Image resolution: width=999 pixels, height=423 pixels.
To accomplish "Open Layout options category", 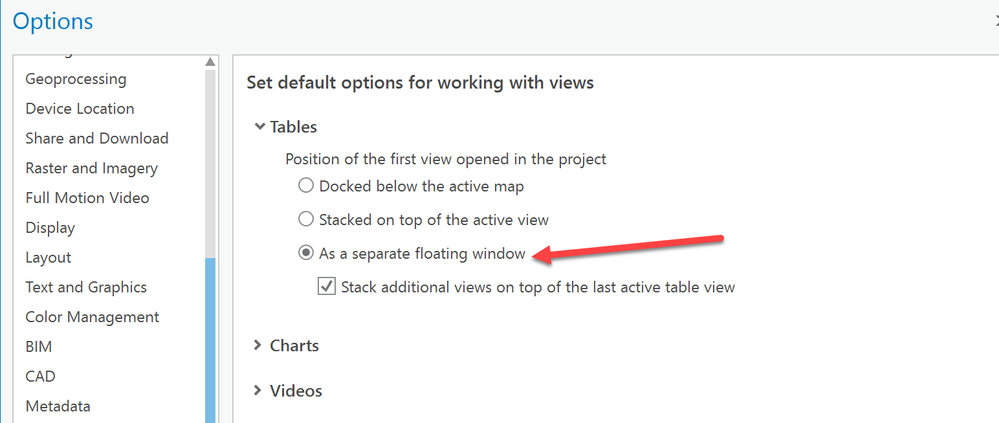I will pyautogui.click(x=48, y=257).
